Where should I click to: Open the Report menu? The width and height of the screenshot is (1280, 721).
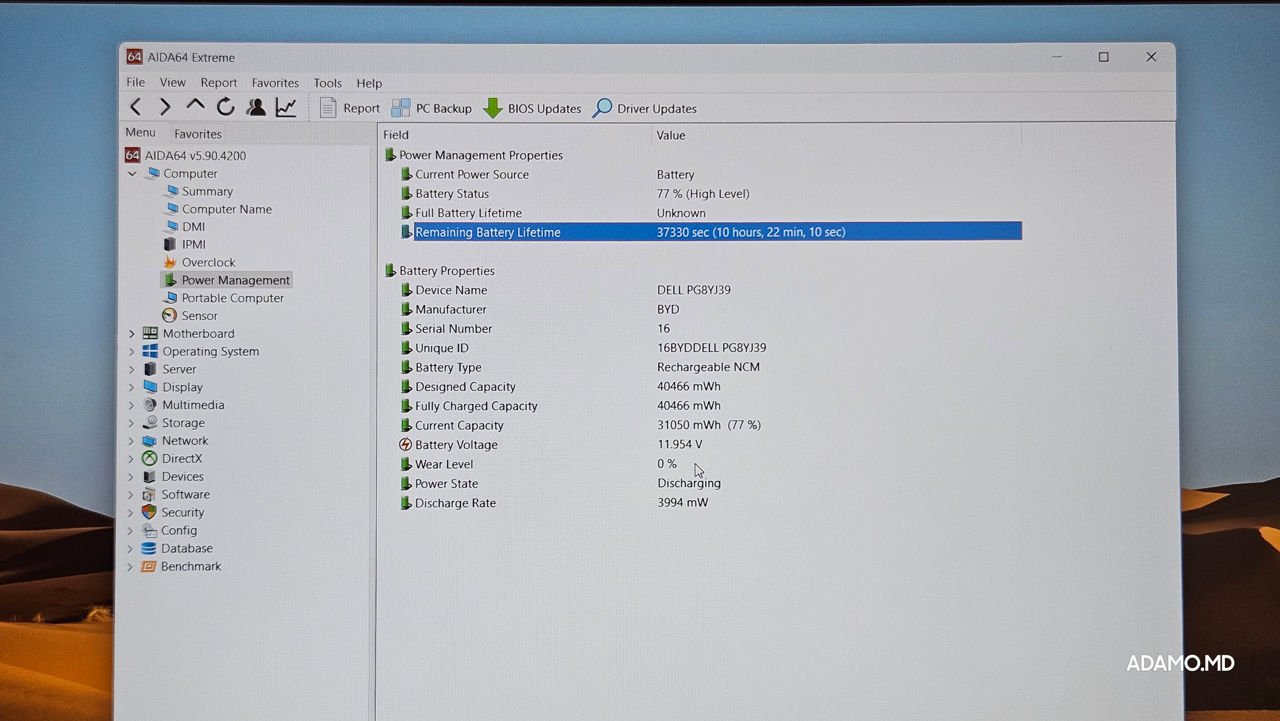pos(219,83)
